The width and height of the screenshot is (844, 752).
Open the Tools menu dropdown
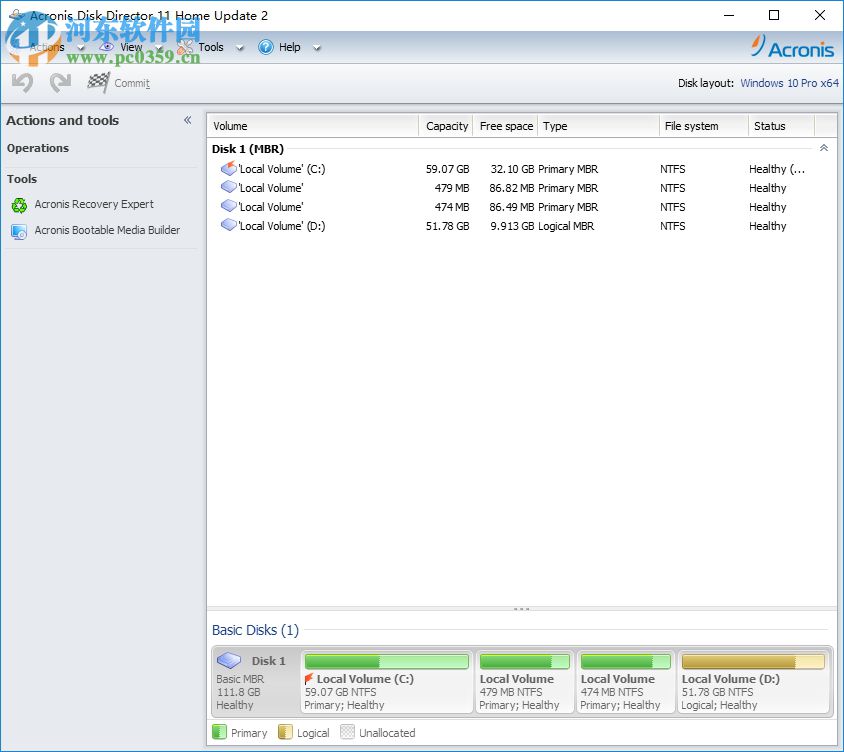[239, 47]
